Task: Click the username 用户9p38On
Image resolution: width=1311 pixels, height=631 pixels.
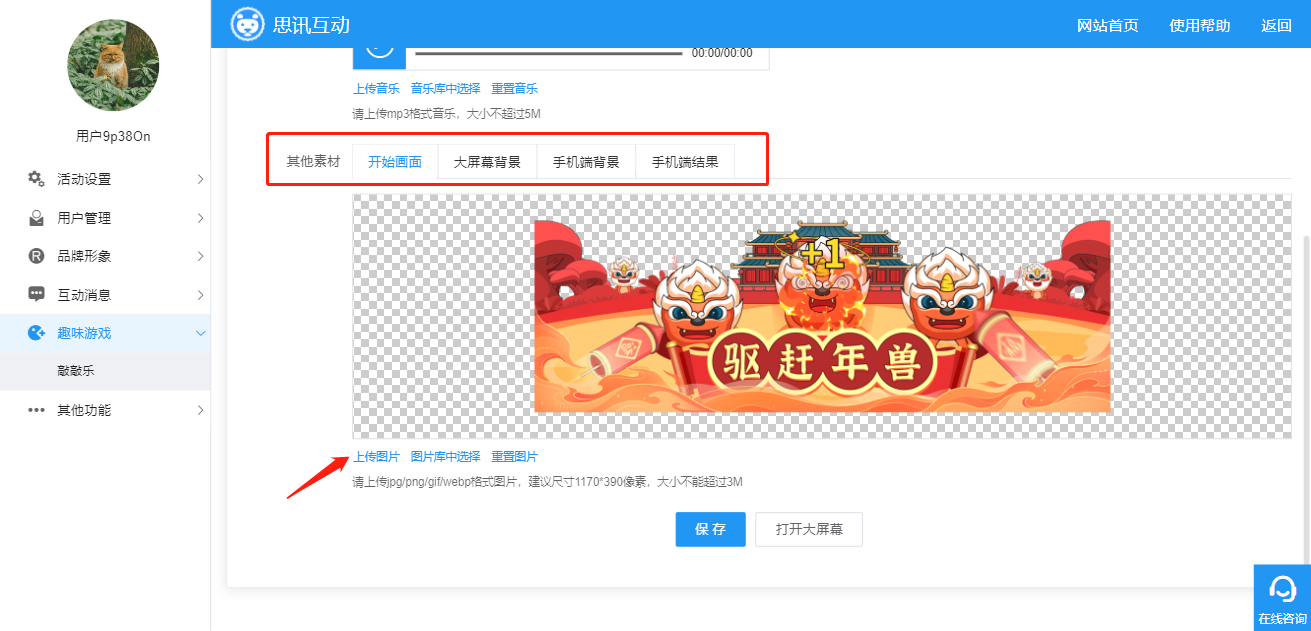Action: (x=113, y=136)
